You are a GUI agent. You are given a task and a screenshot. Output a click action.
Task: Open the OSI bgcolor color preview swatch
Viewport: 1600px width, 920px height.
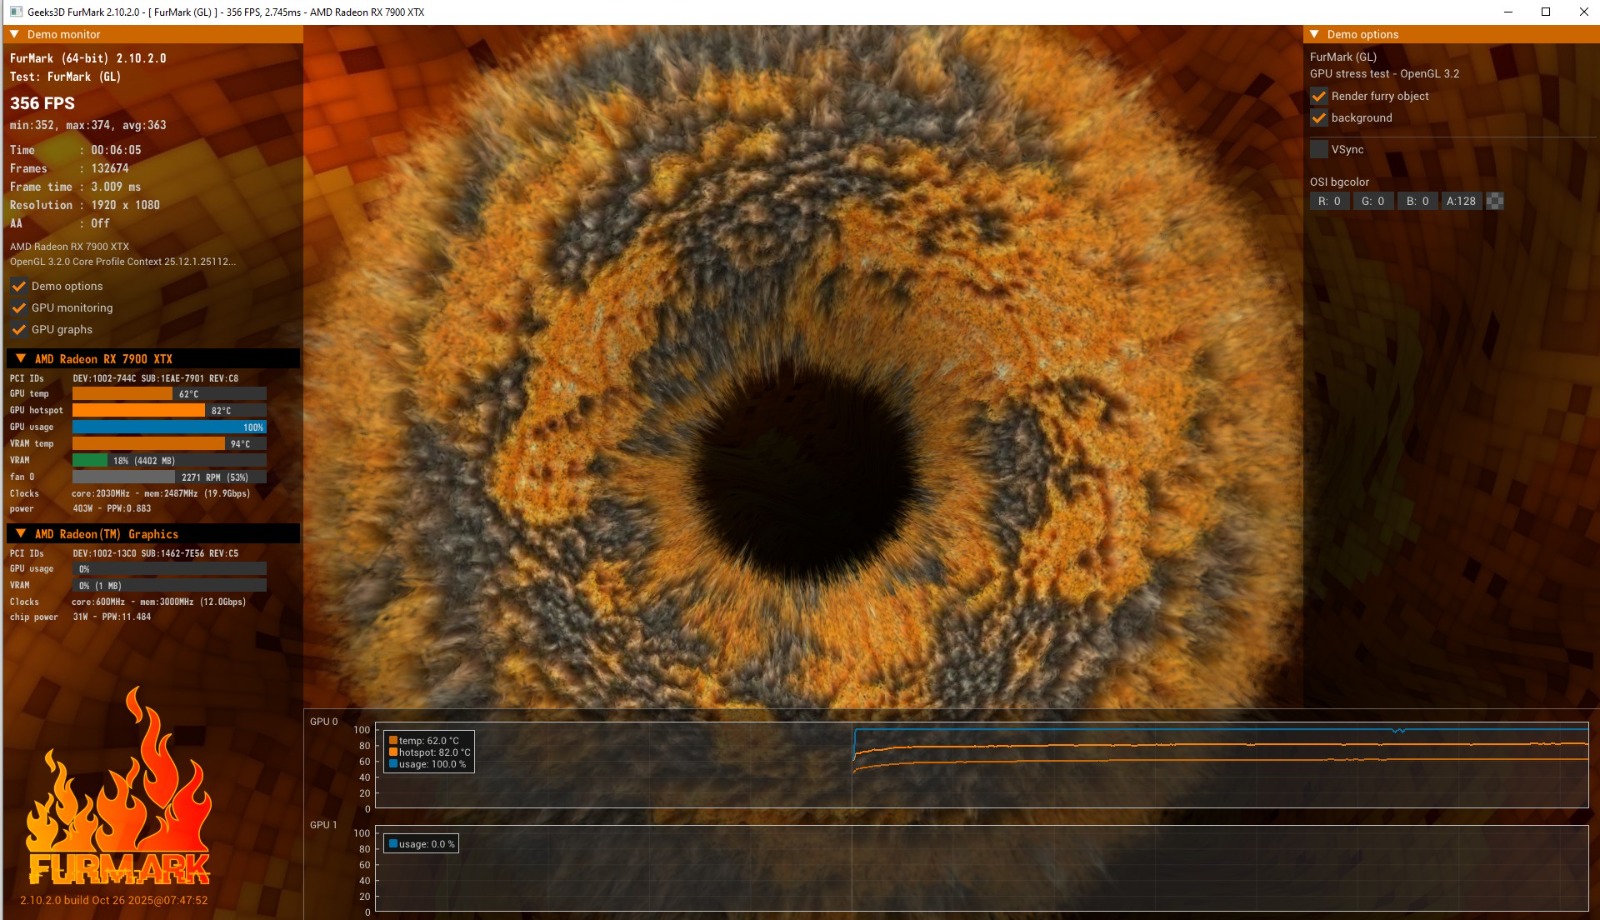1495,201
